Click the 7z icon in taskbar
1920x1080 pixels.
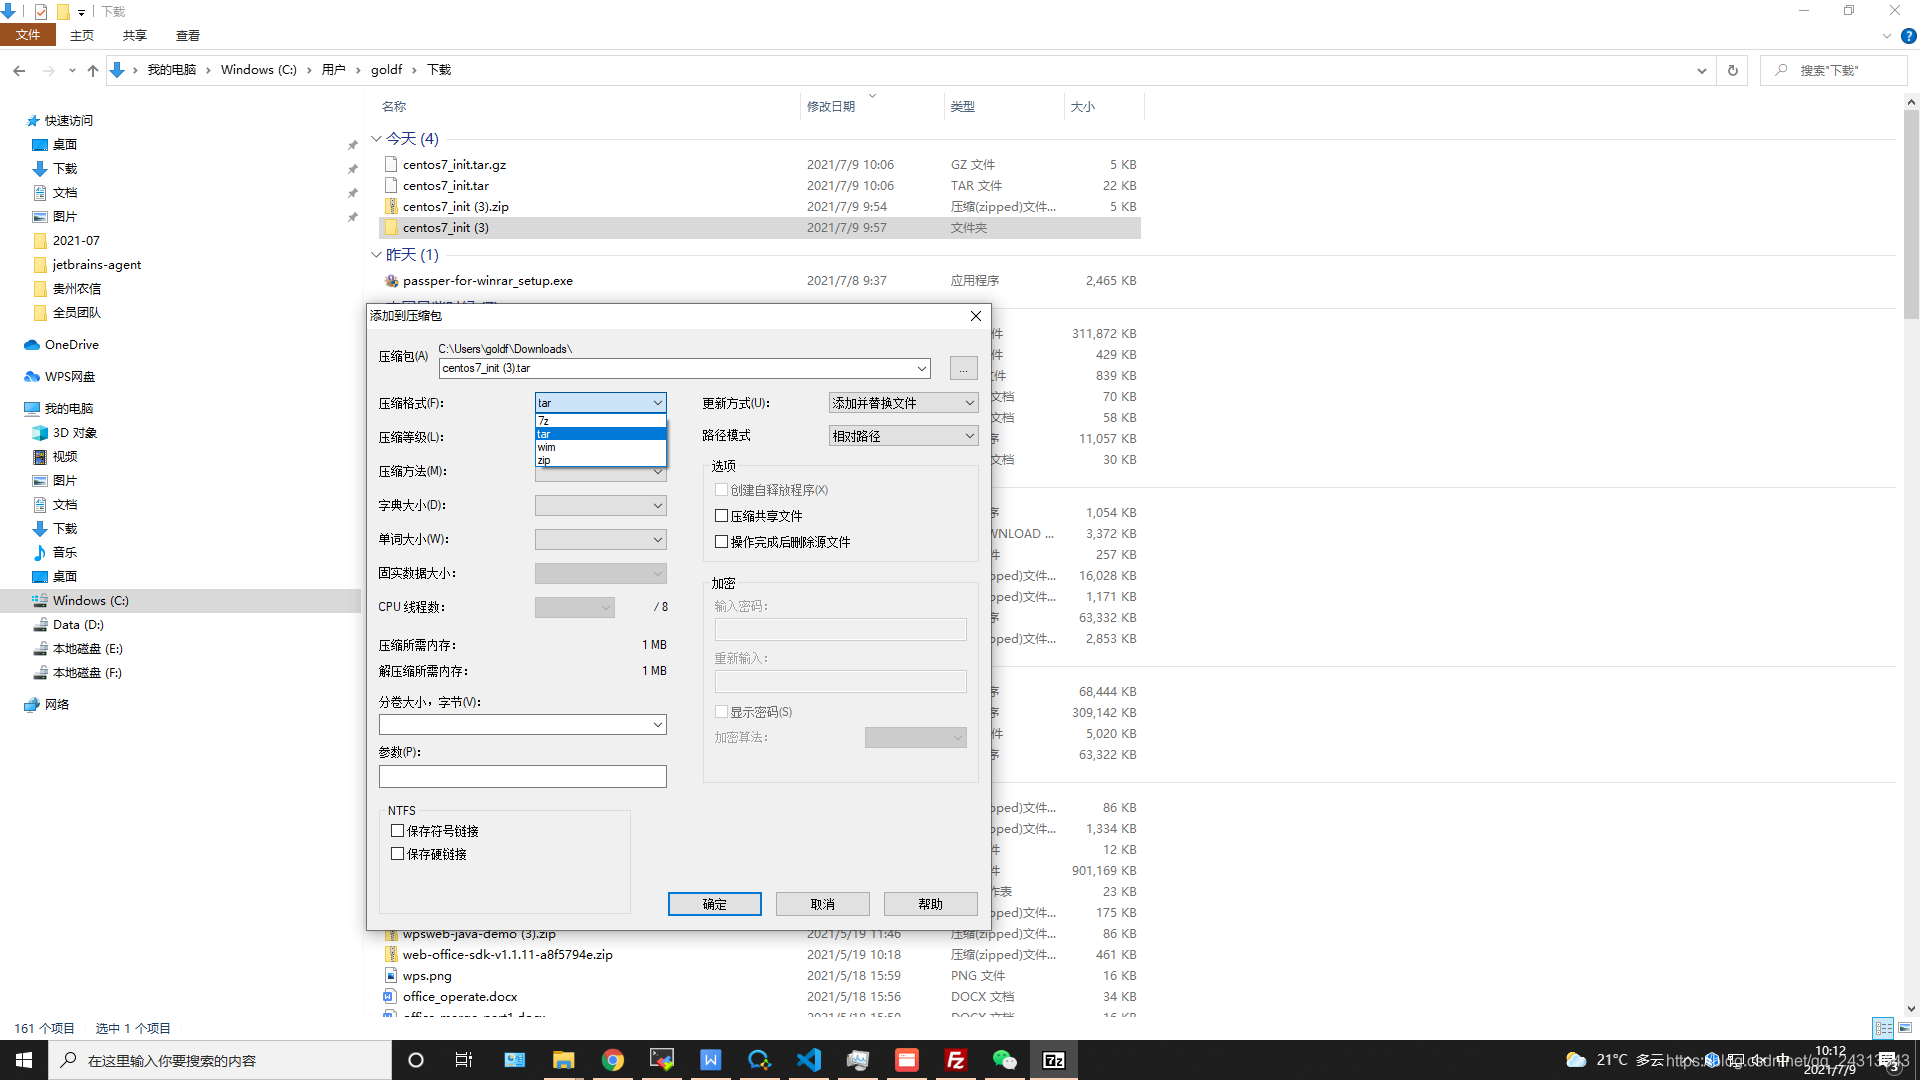pos(1054,1060)
